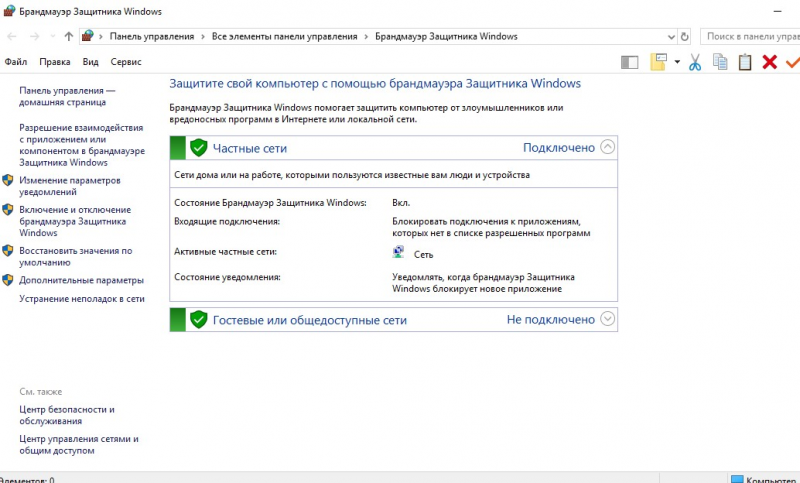Open address bar history dropdown
Screen dimensions: 800x483
[x=671, y=37]
